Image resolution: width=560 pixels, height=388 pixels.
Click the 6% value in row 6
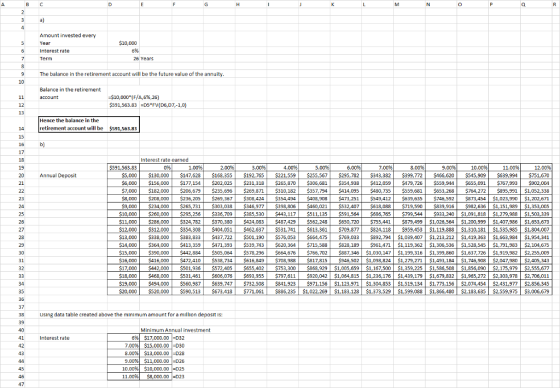[136, 51]
